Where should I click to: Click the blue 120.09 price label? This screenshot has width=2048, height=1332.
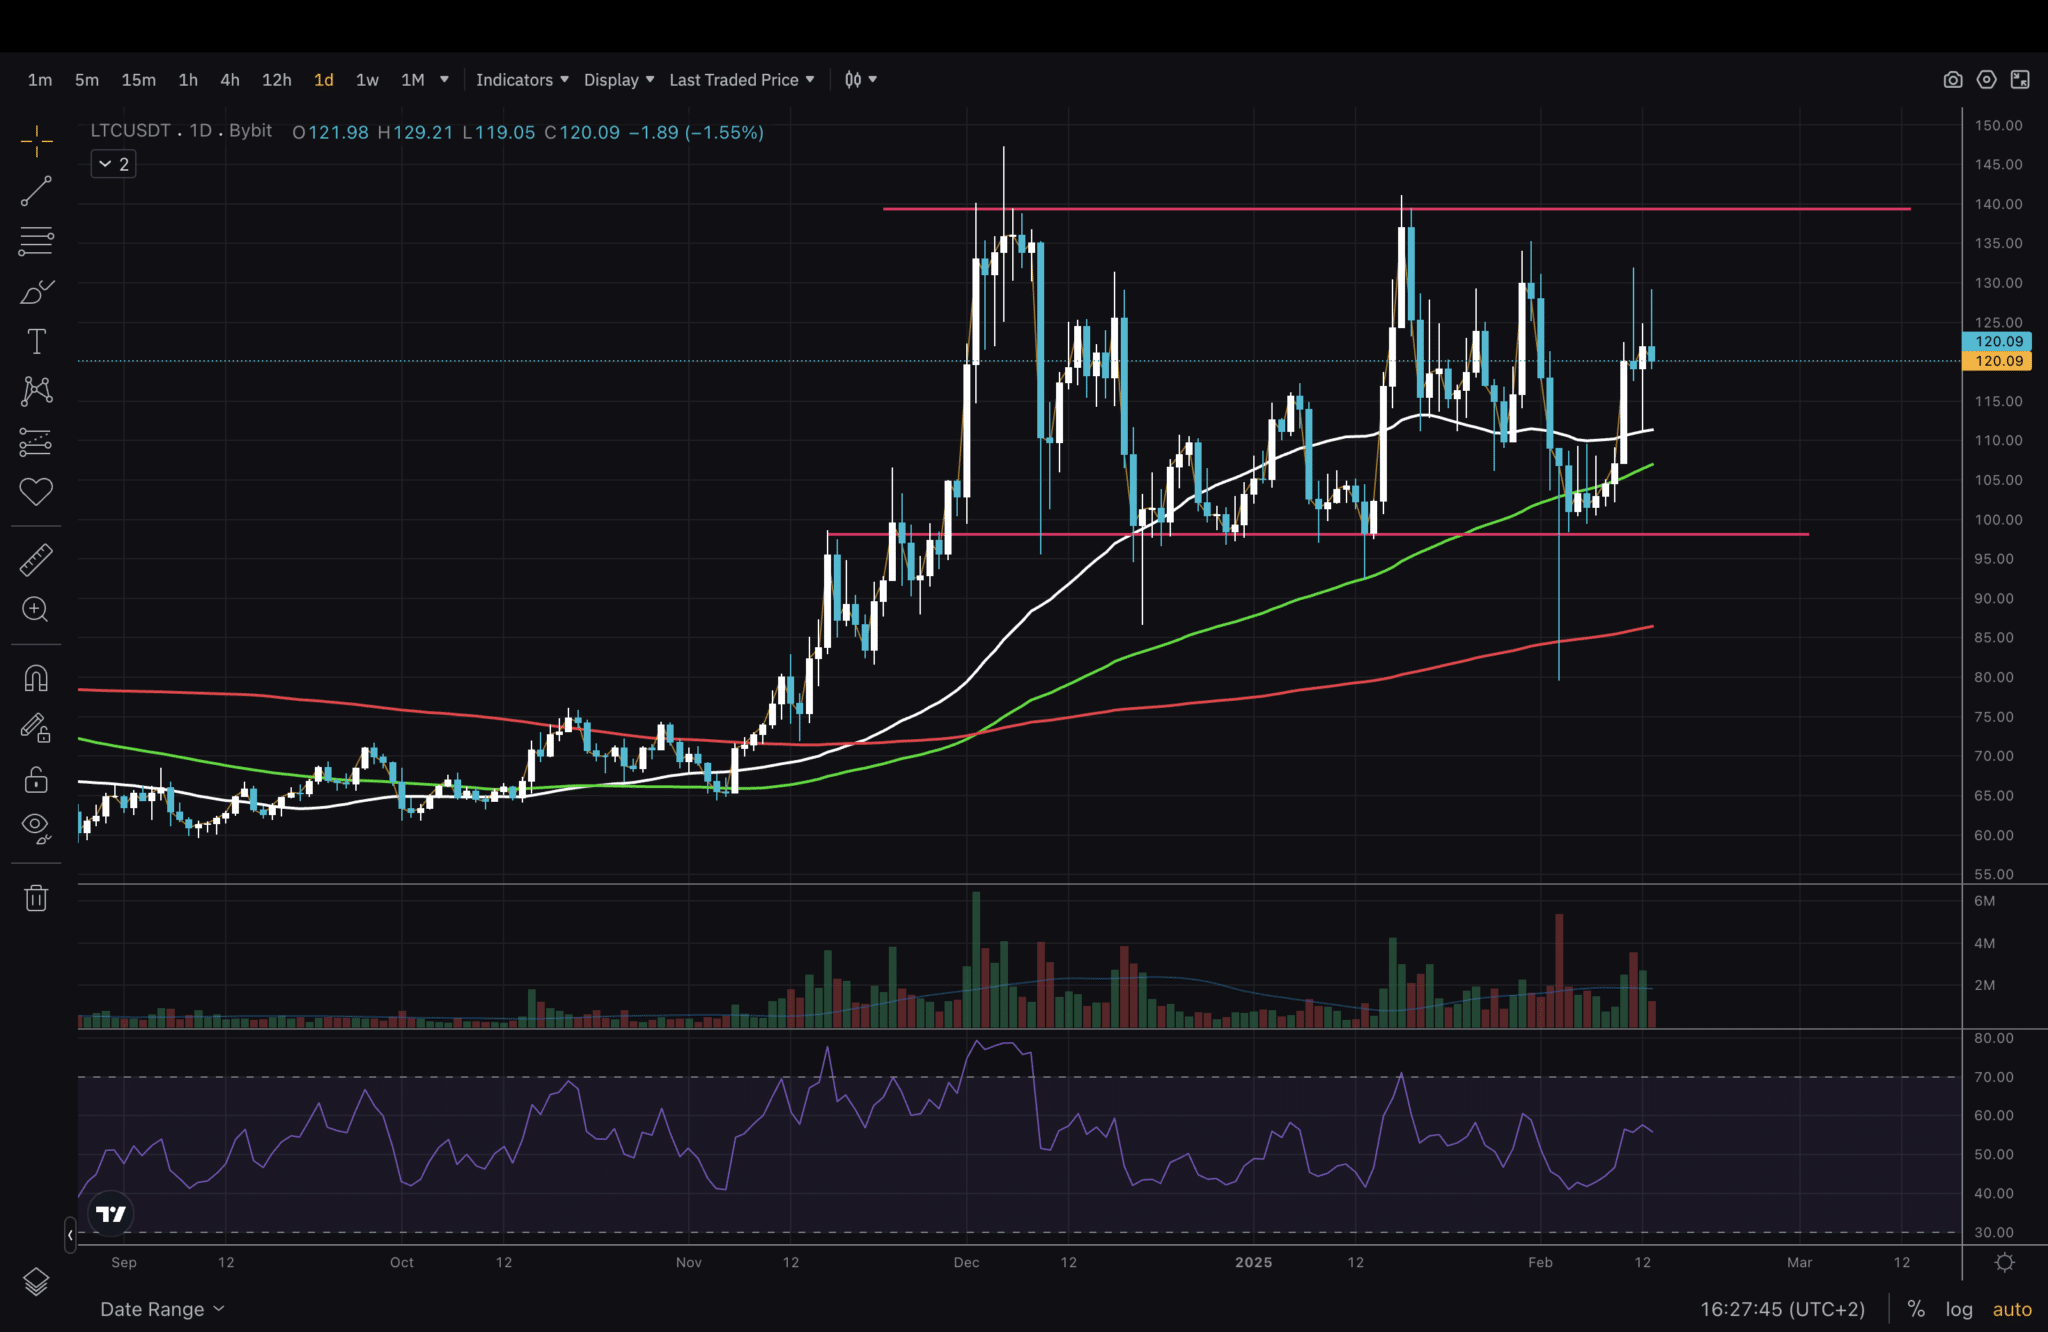pyautogui.click(x=1998, y=341)
